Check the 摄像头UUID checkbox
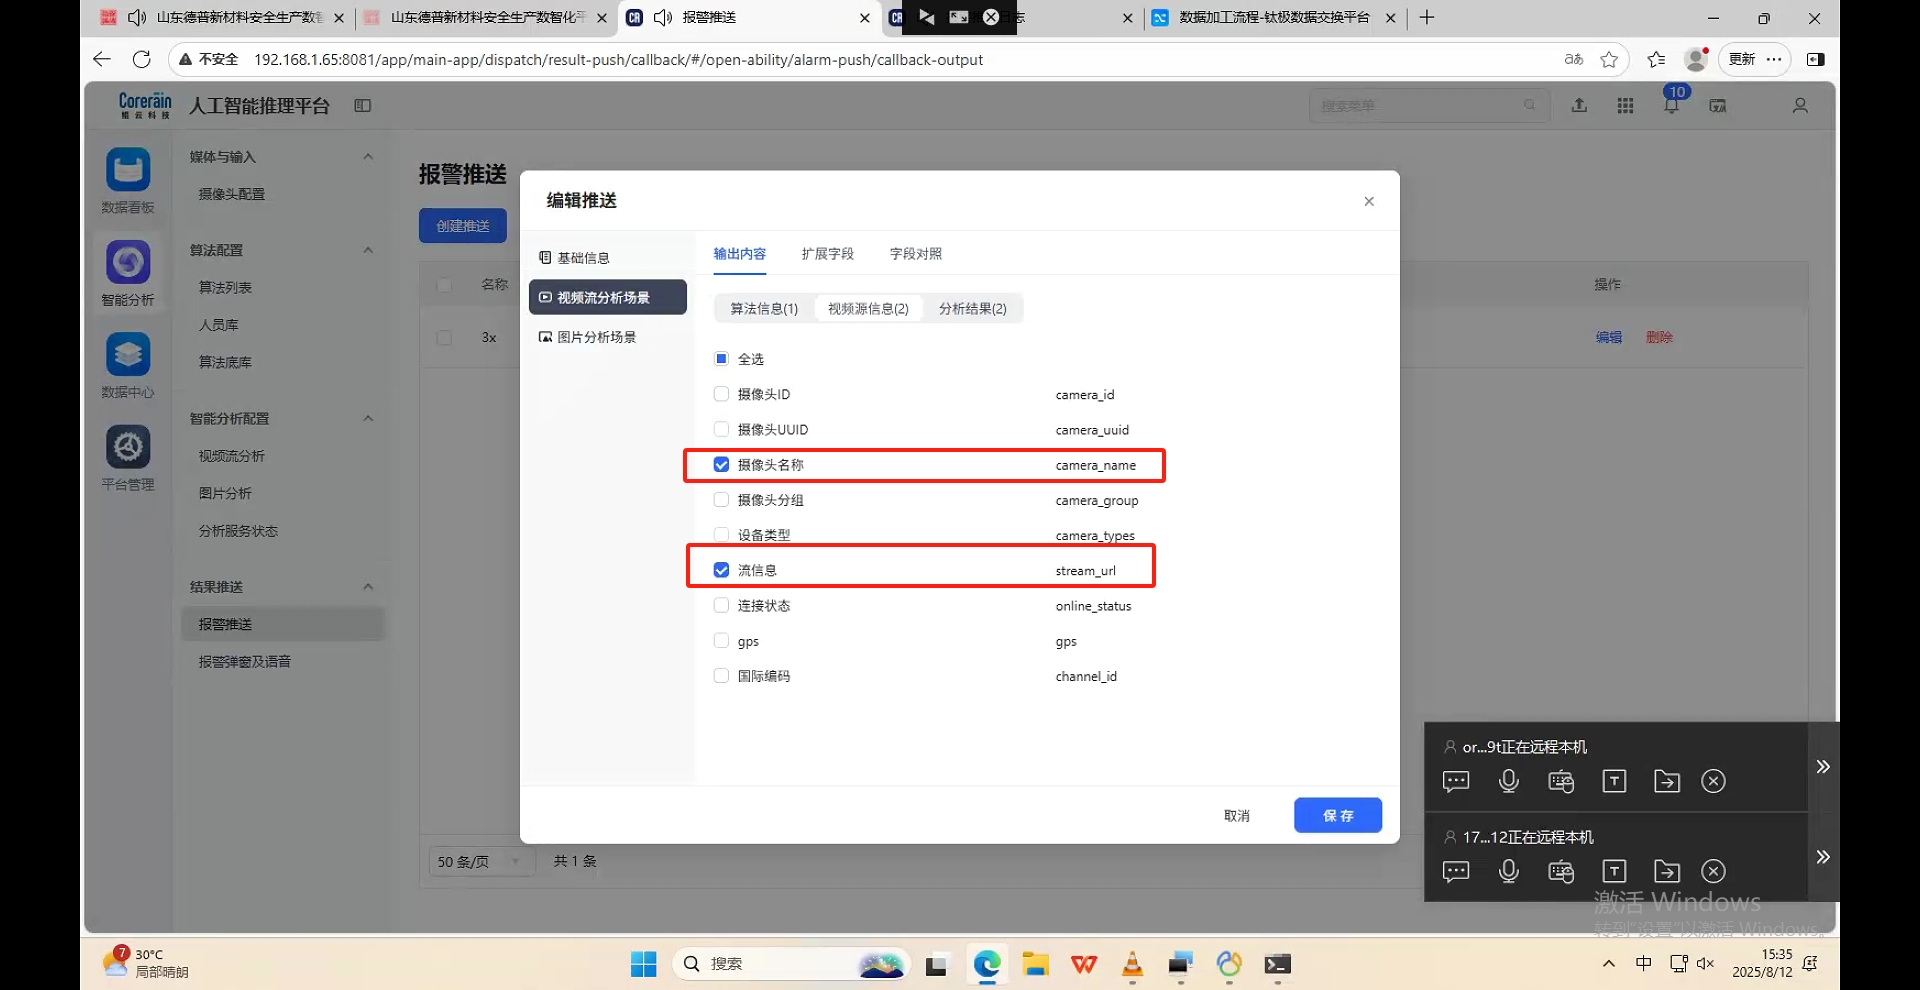 coord(721,429)
